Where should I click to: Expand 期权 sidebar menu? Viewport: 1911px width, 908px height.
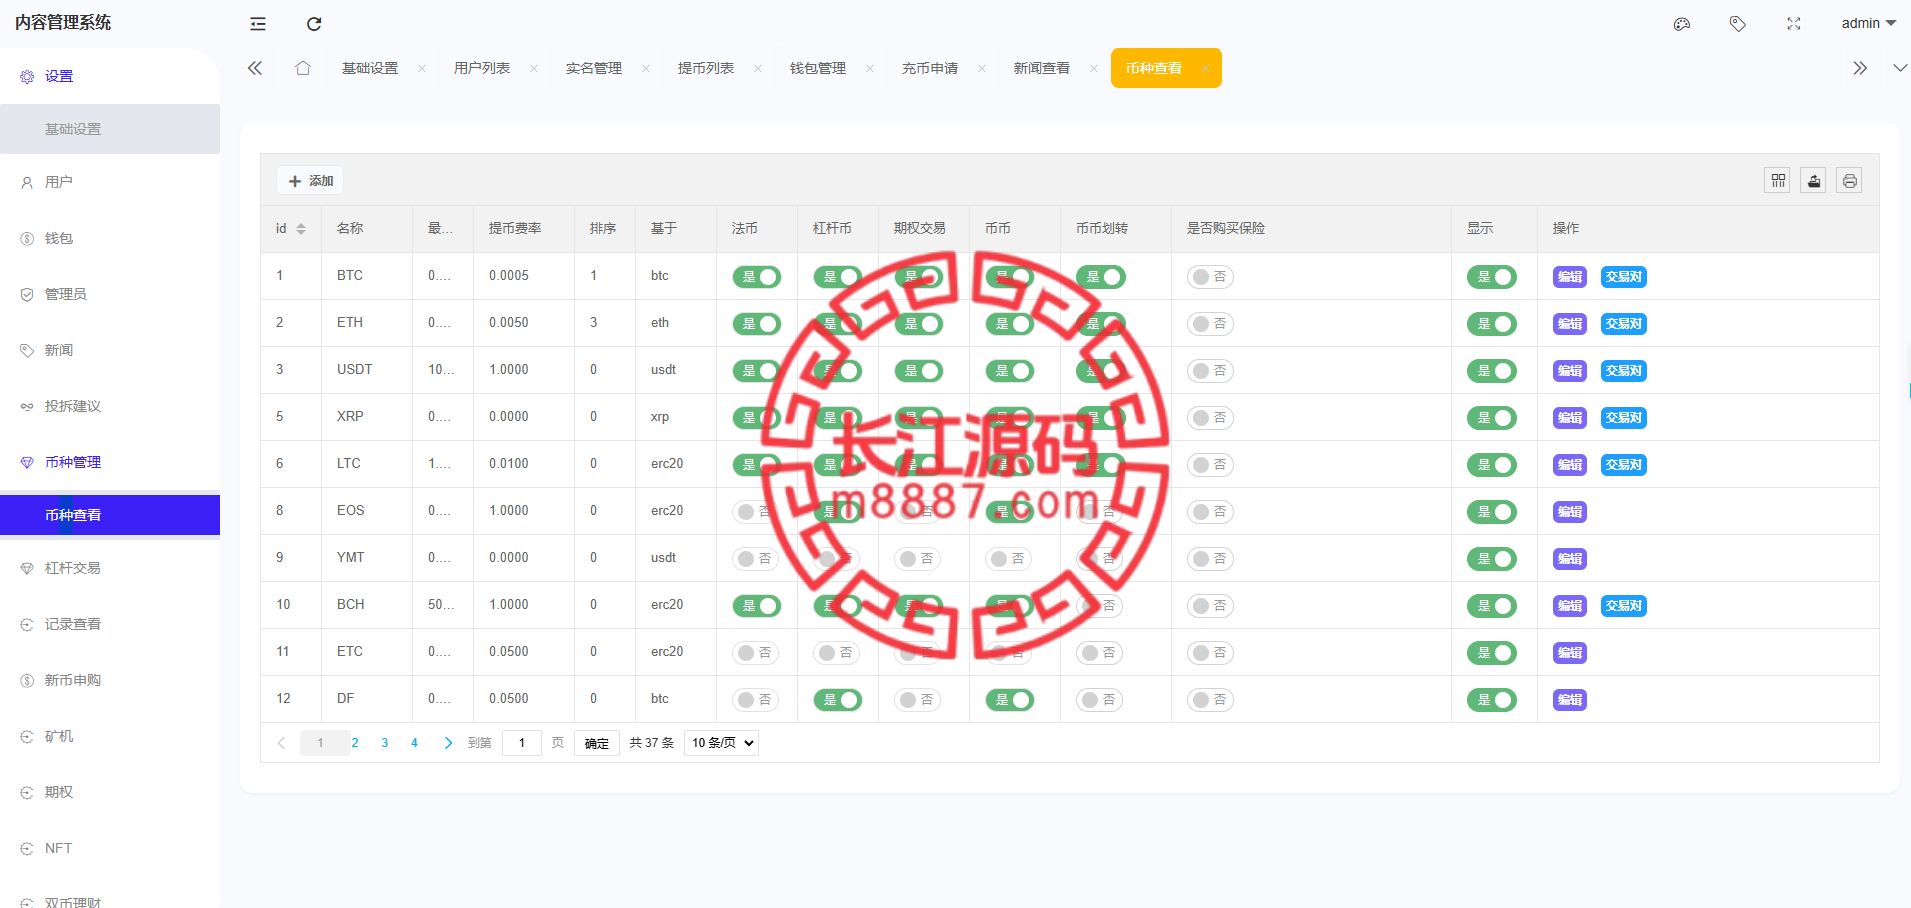click(110, 792)
